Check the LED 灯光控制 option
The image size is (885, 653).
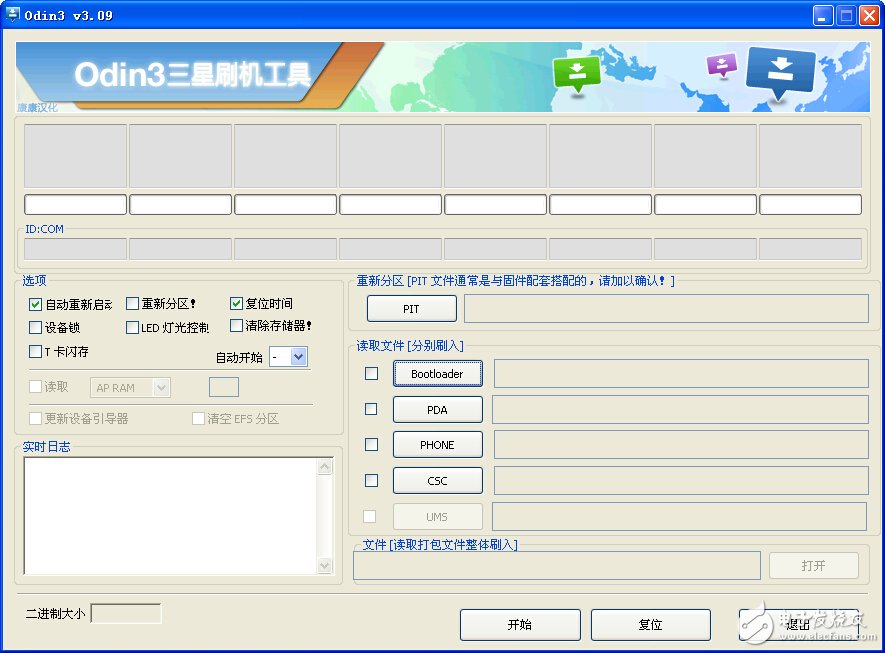pos(132,327)
